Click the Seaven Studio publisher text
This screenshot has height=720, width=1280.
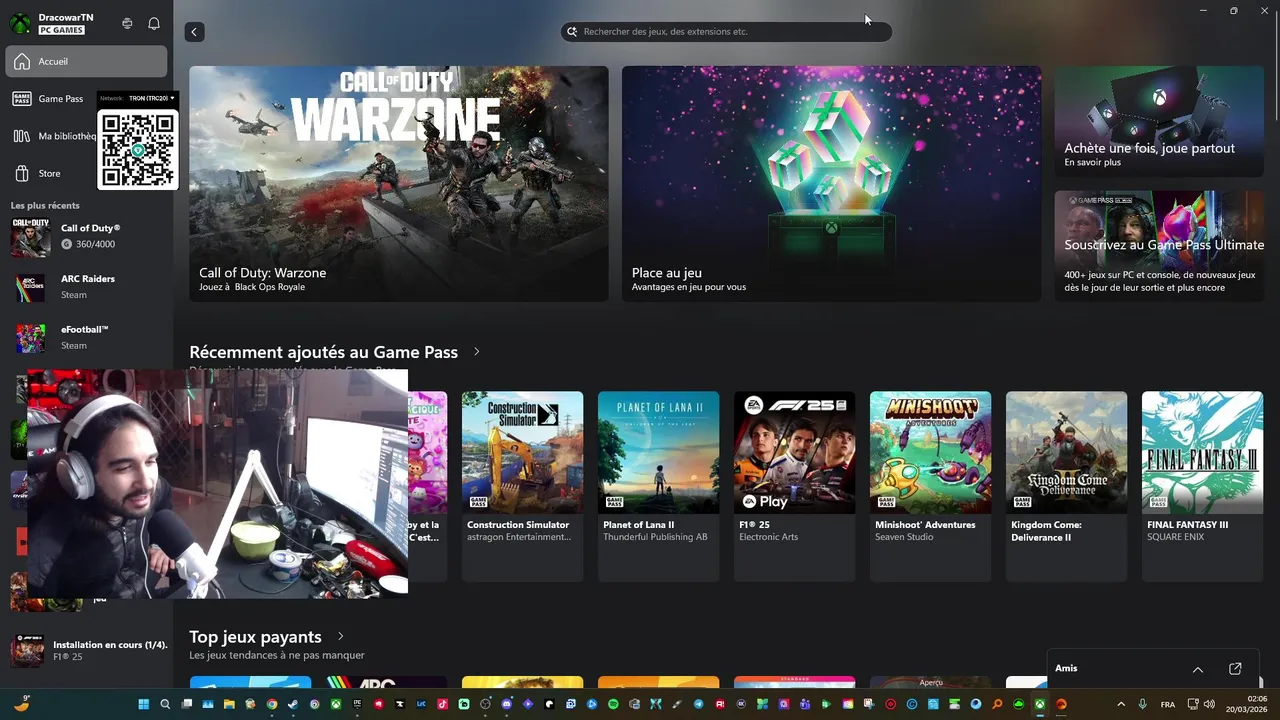904,537
